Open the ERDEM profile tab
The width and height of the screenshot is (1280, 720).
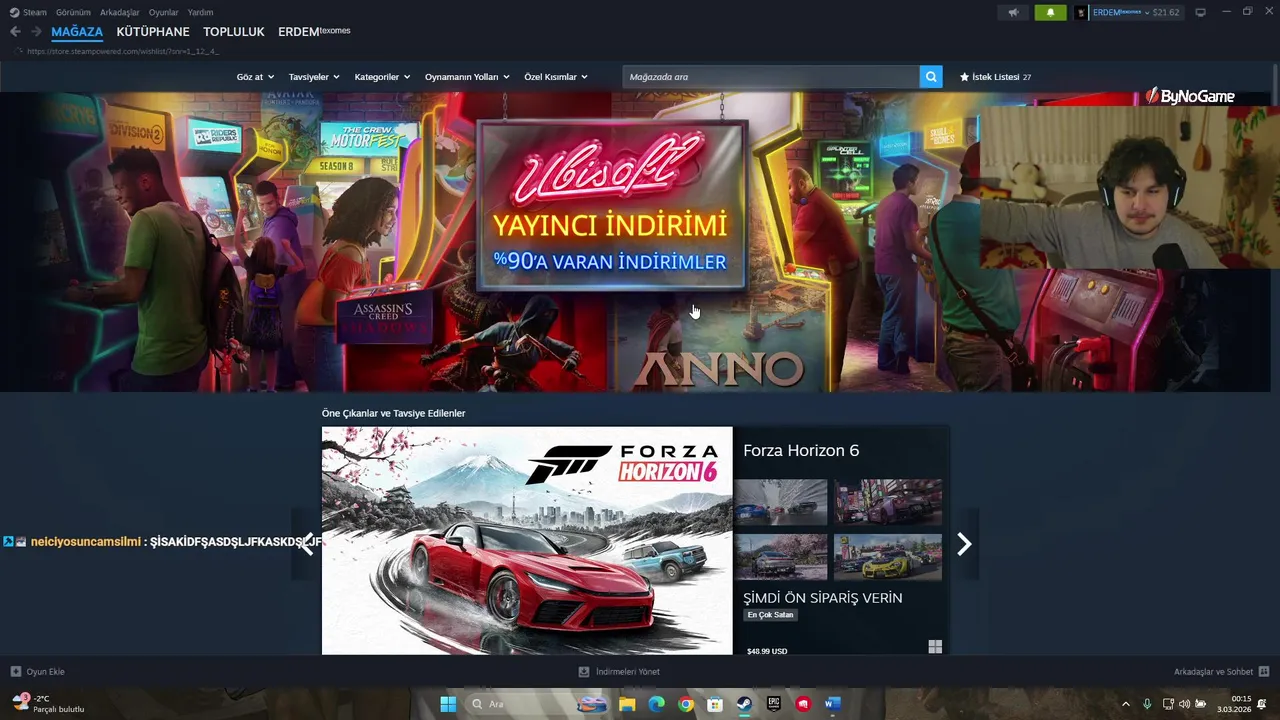[x=314, y=32]
